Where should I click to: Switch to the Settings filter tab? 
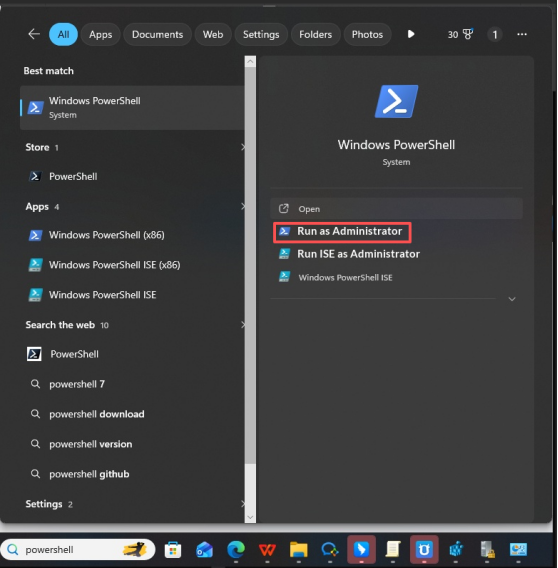[x=261, y=34]
